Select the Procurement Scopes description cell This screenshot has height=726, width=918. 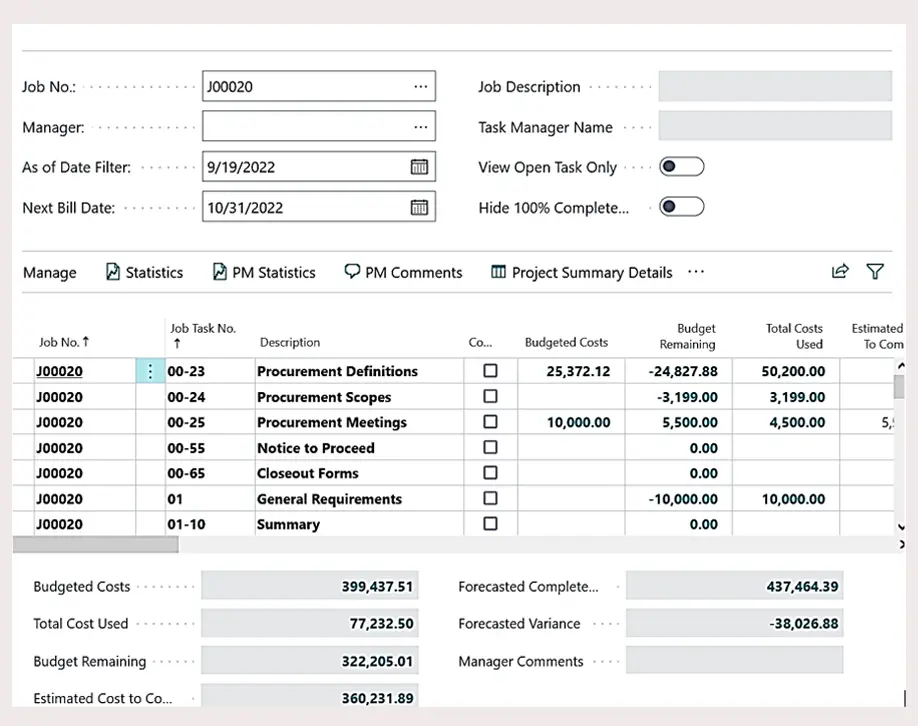point(359,397)
